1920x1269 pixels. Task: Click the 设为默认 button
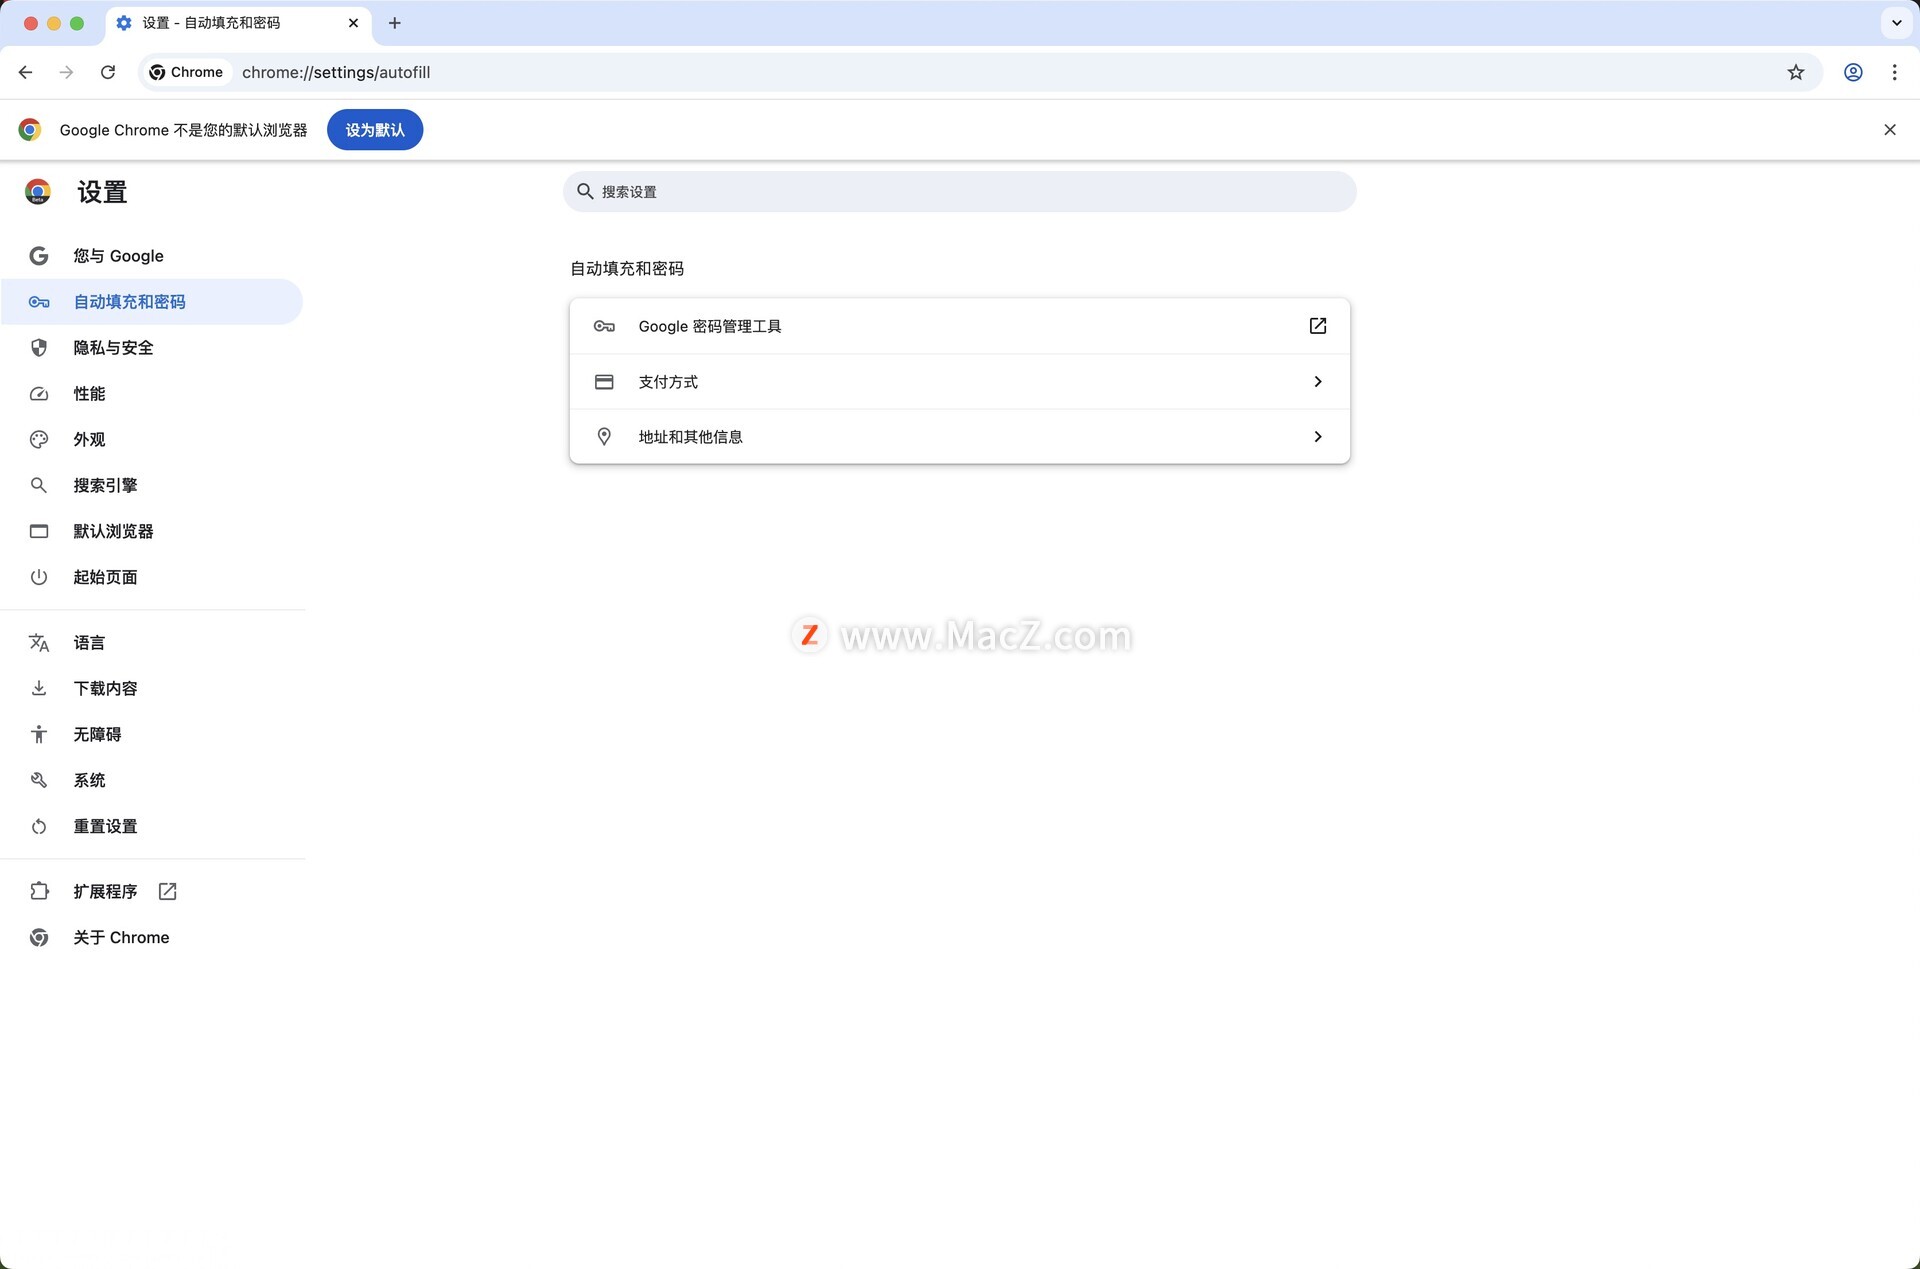coord(375,130)
